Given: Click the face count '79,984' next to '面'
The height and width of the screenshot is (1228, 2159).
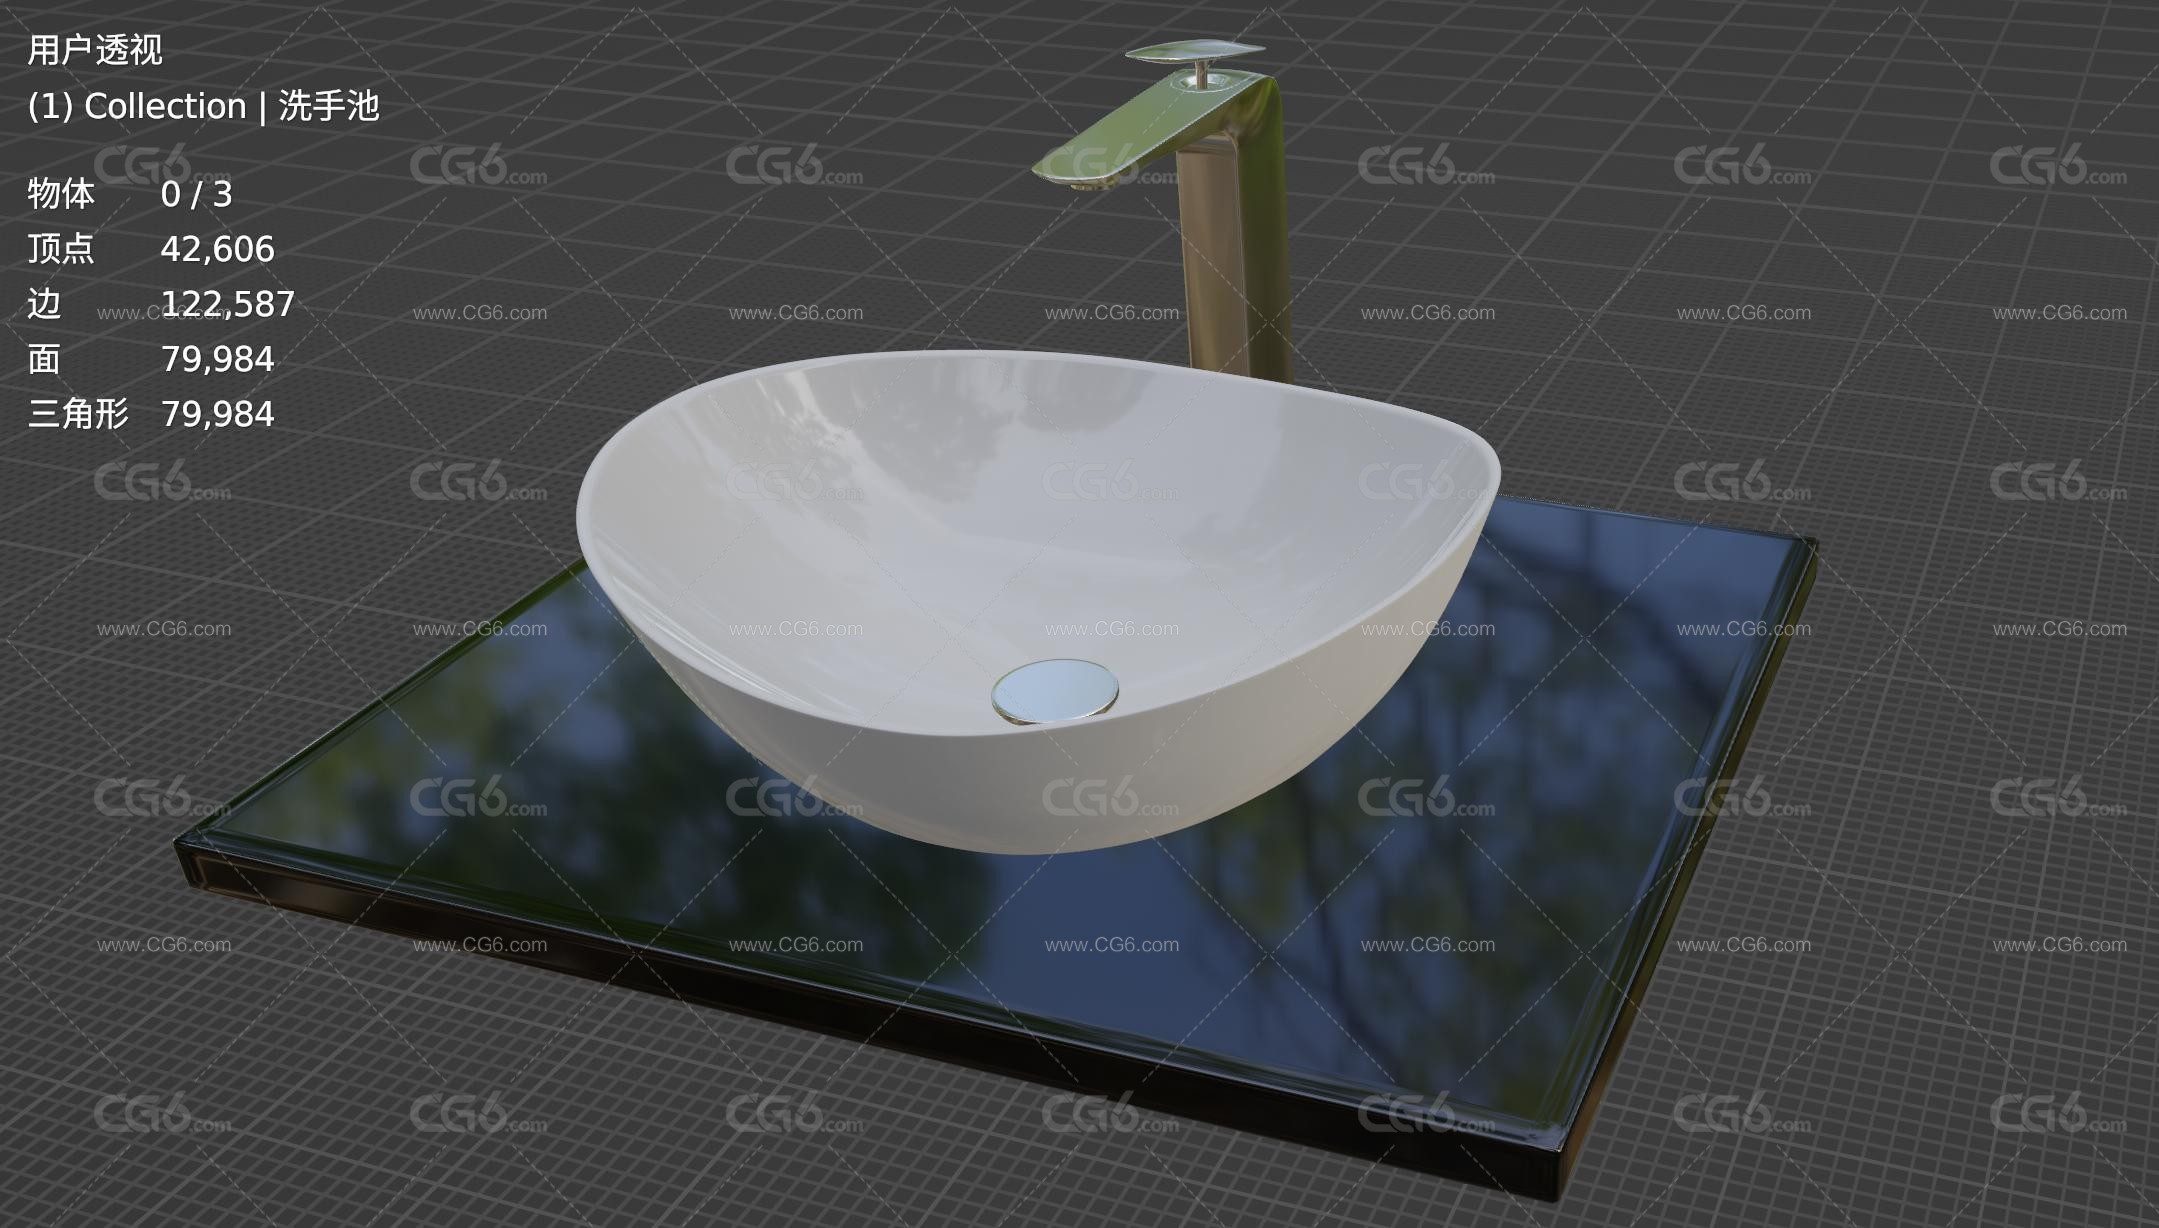Looking at the screenshot, I should (217, 359).
